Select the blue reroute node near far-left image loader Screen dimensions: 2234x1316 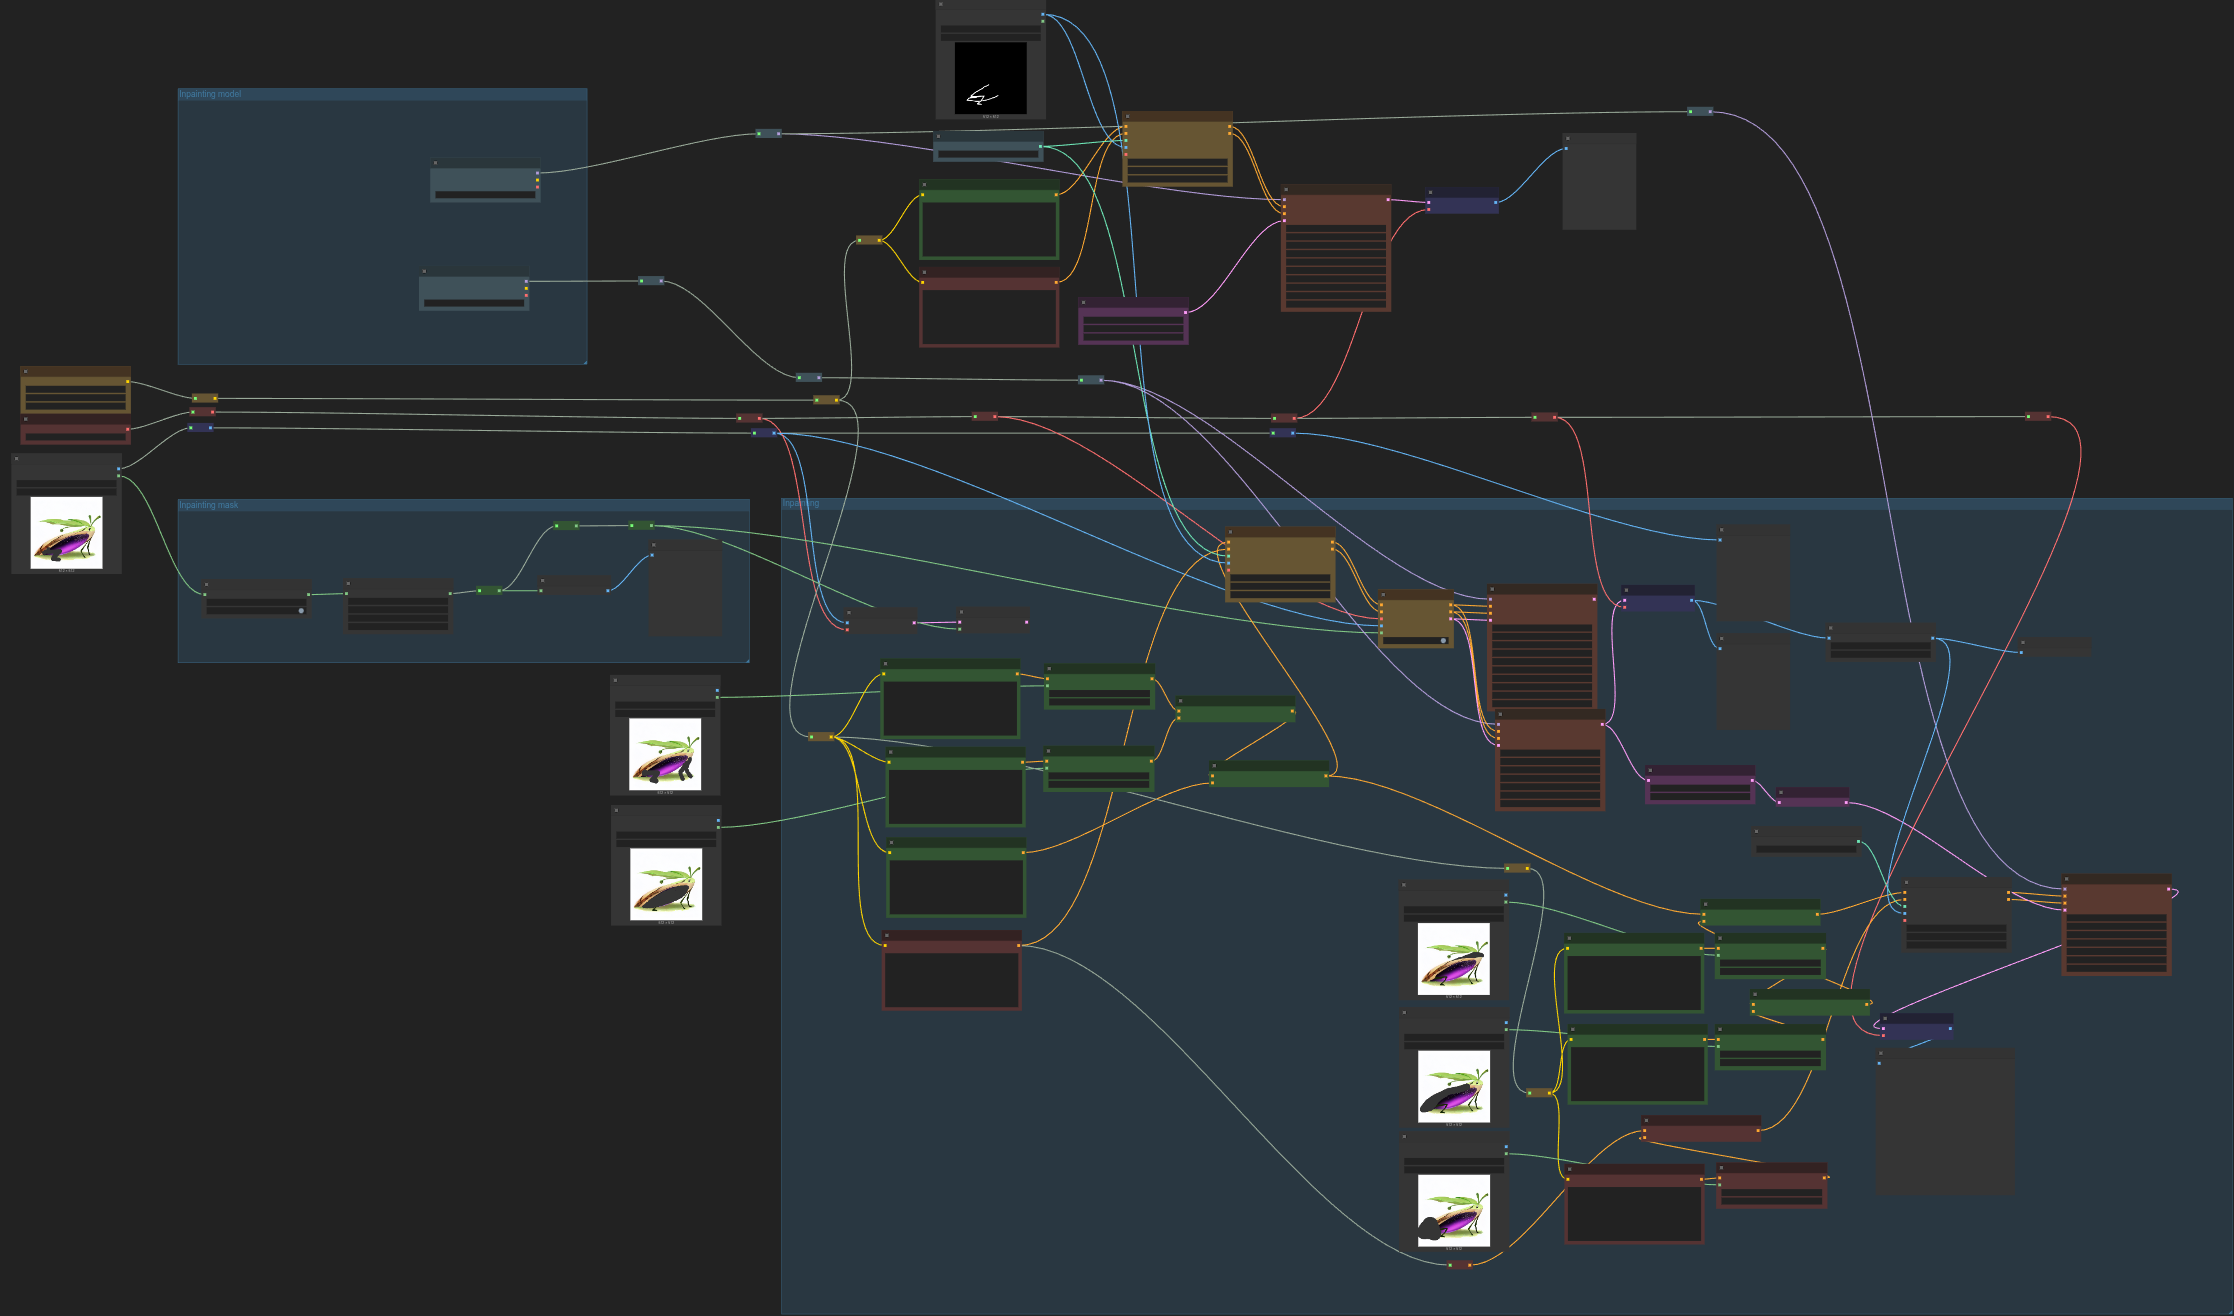[x=201, y=428]
